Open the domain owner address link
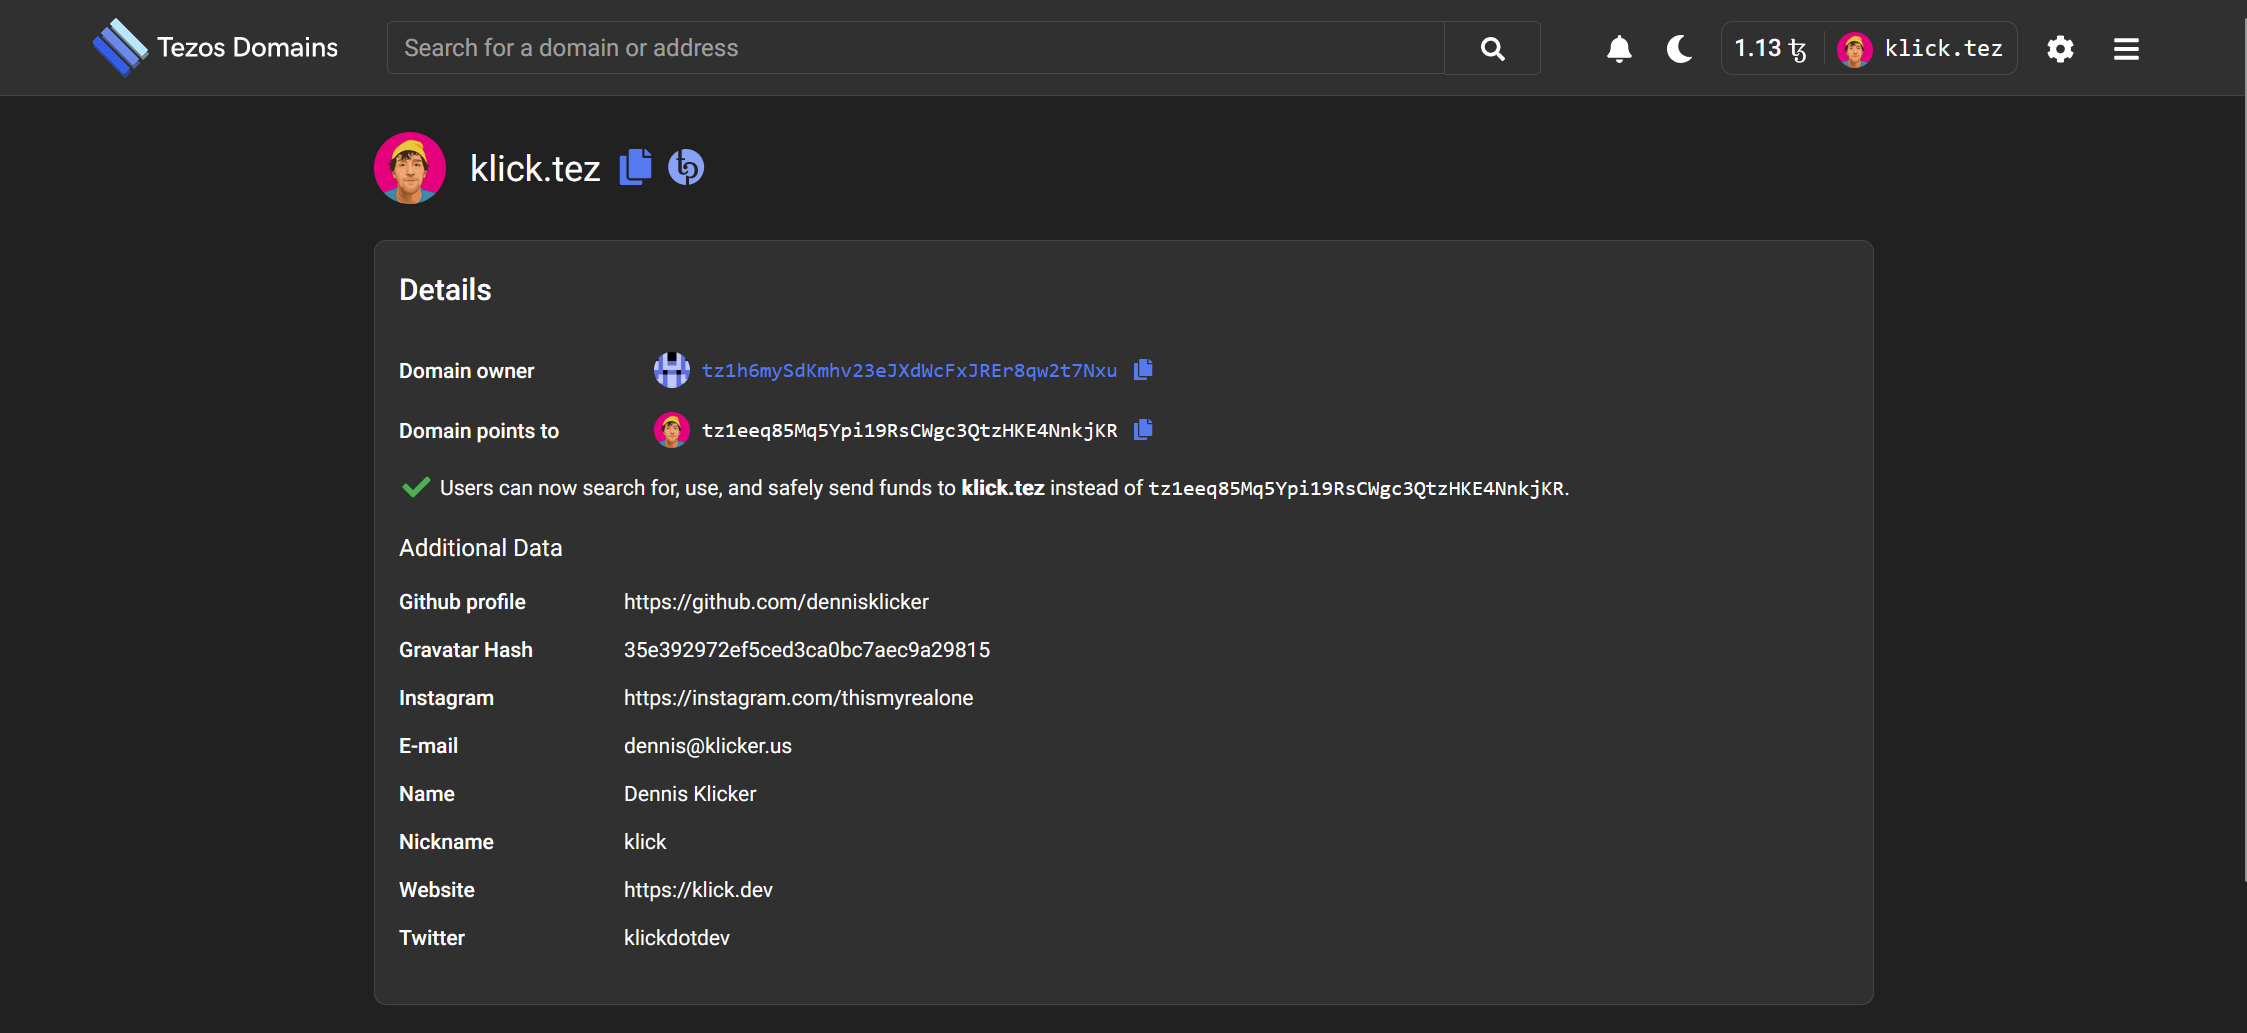This screenshot has width=2247, height=1033. 909,370
